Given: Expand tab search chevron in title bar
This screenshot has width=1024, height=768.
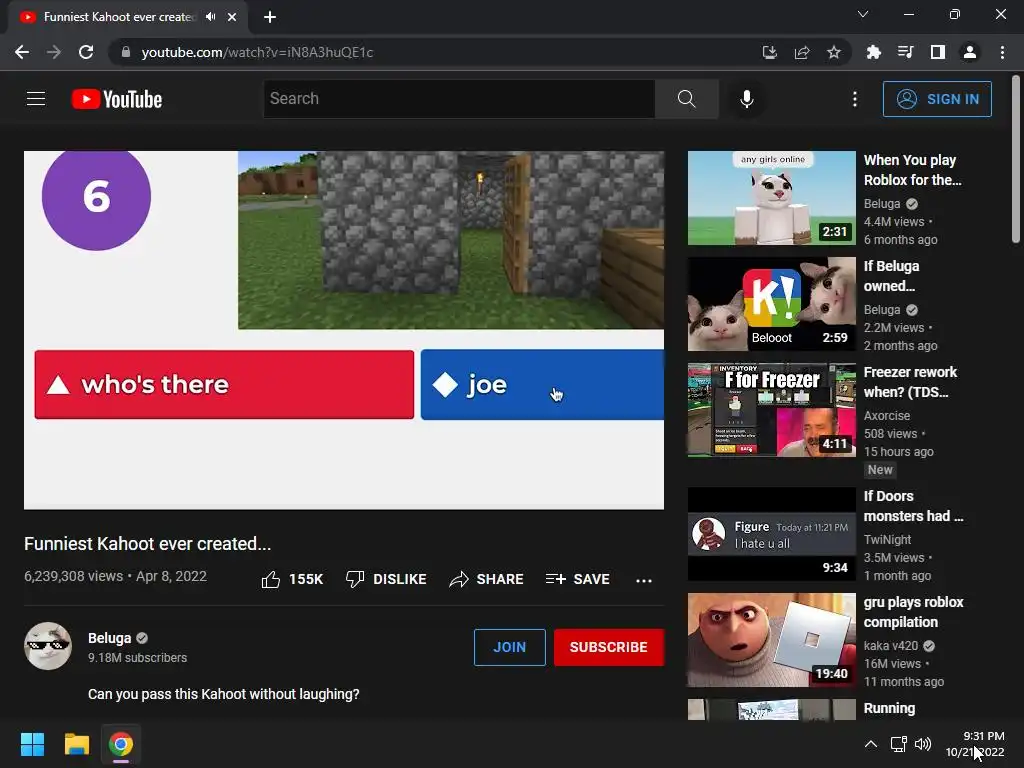Looking at the screenshot, I should click(x=863, y=14).
